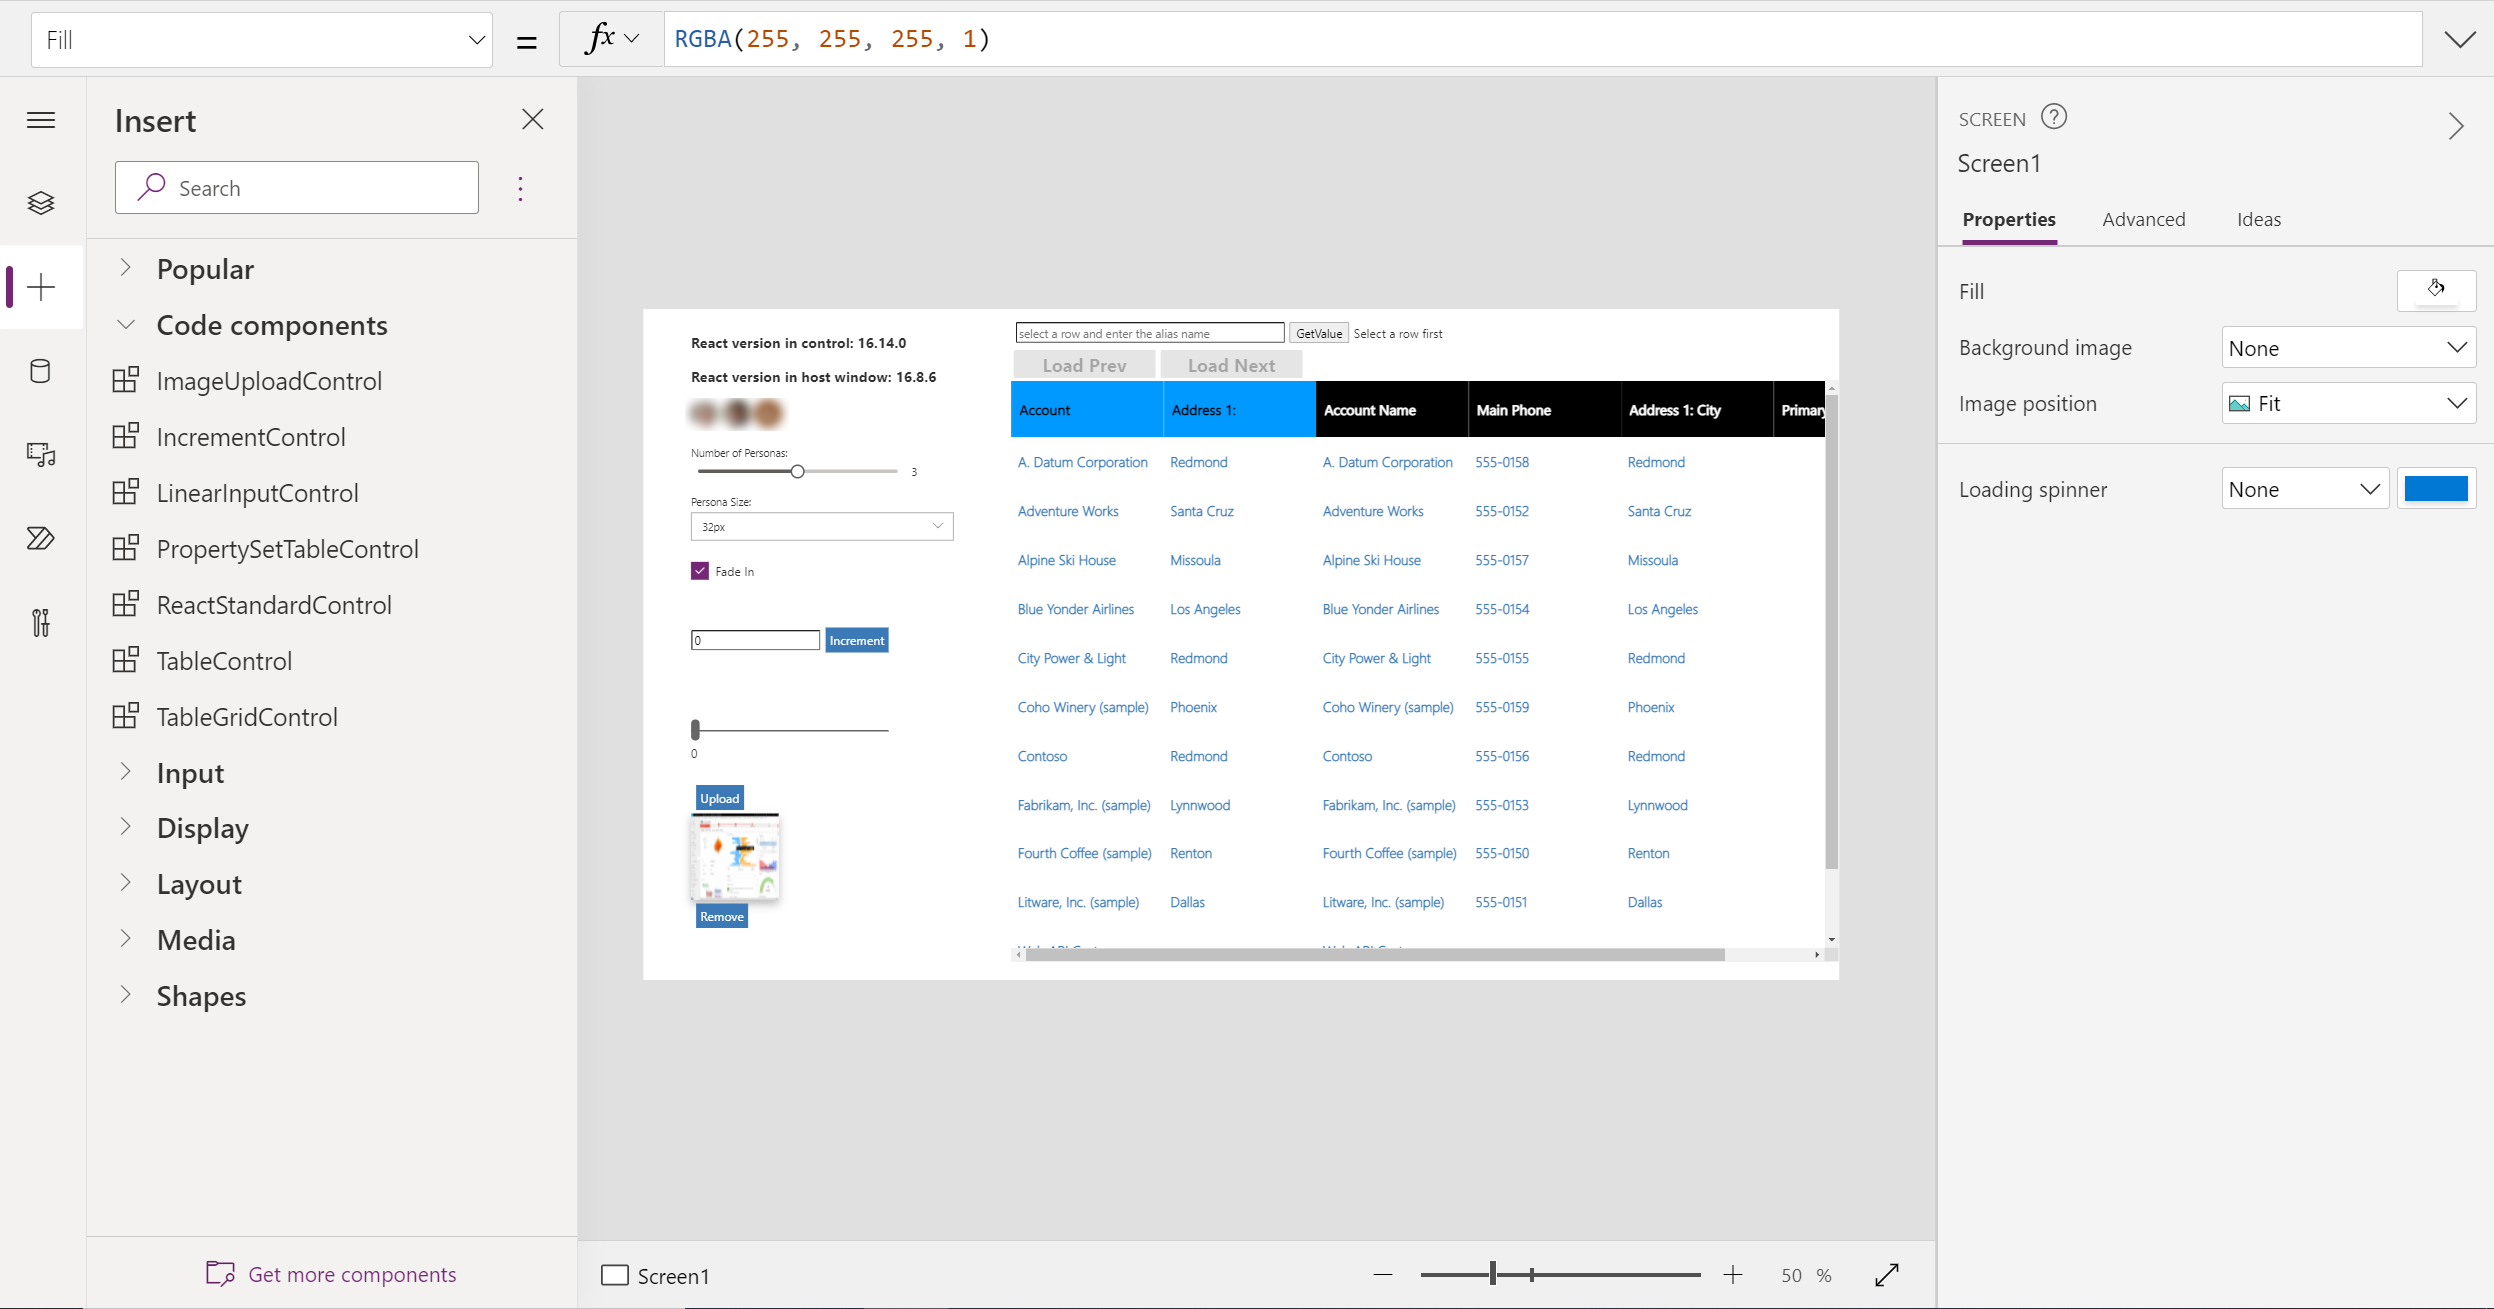2494x1309 pixels.
Task: Switch to the Ideas tab
Action: [2256, 219]
